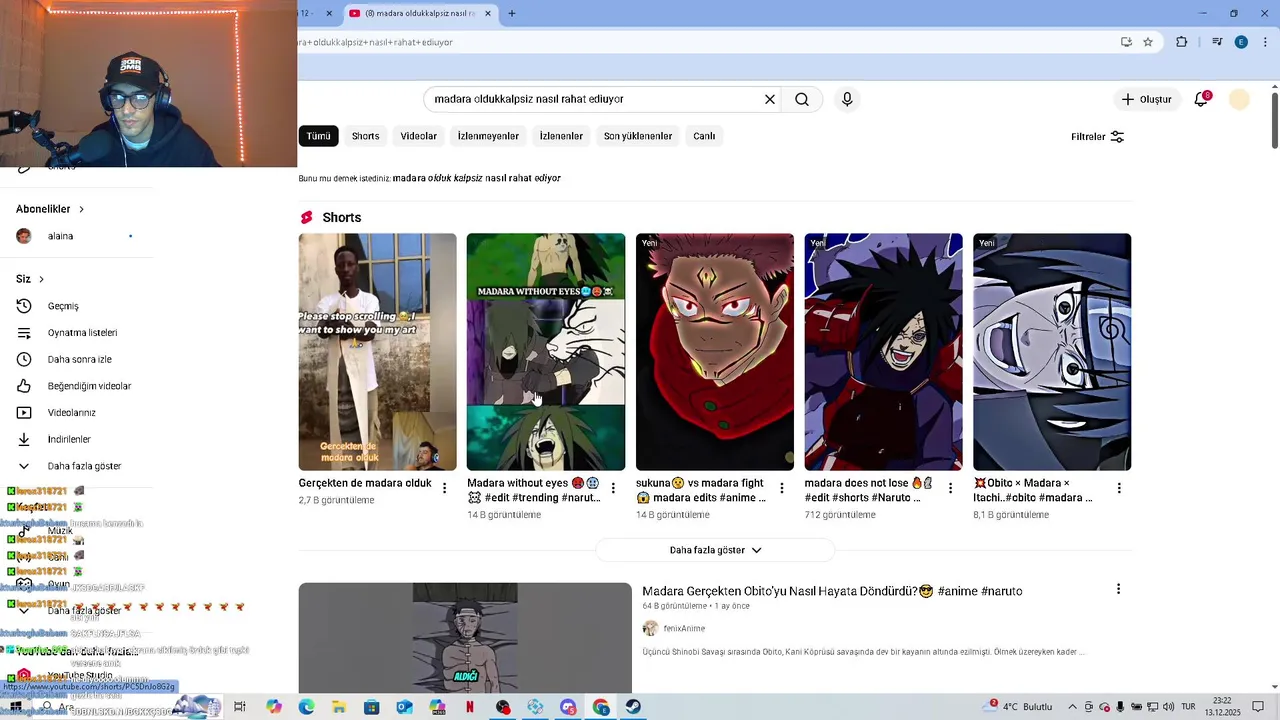Open the Filtreler filter options
1280x720 pixels.
(1097, 136)
